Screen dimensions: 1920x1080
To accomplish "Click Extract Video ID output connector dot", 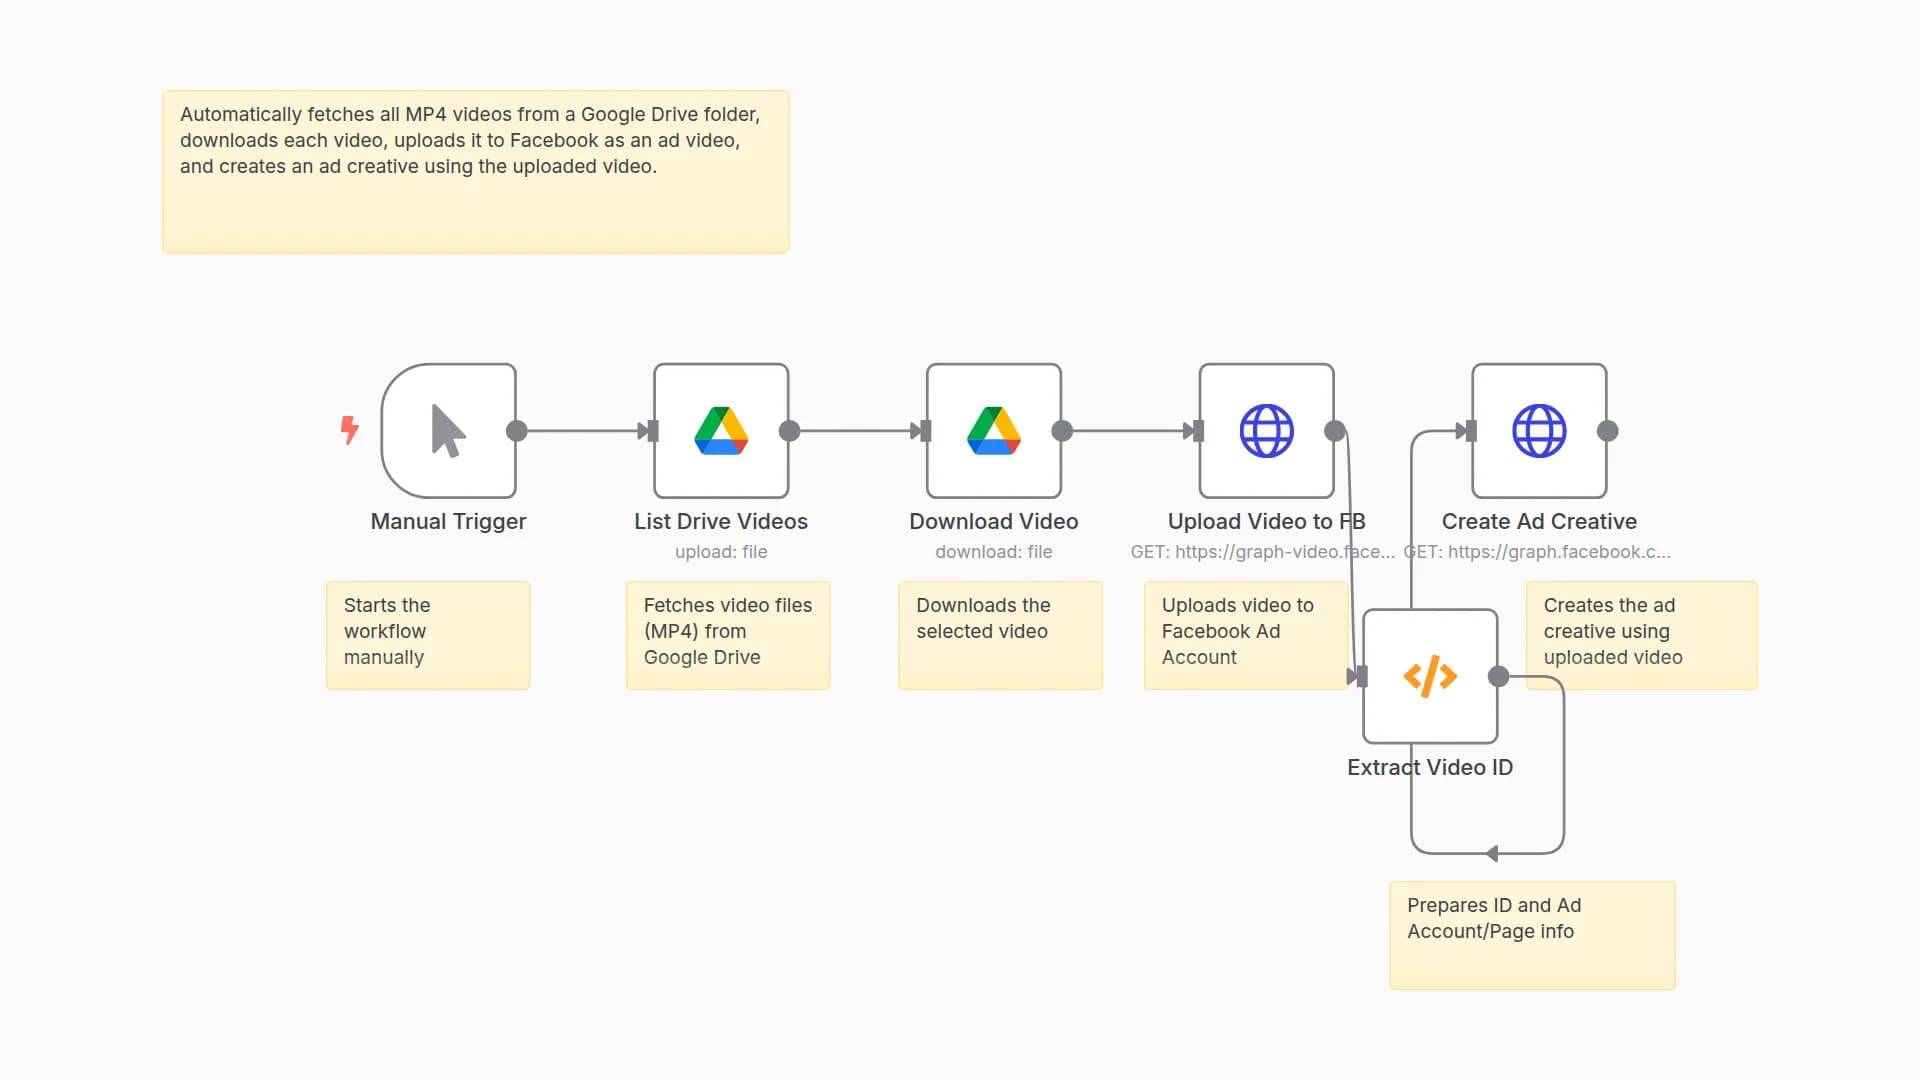I will coord(1498,676).
